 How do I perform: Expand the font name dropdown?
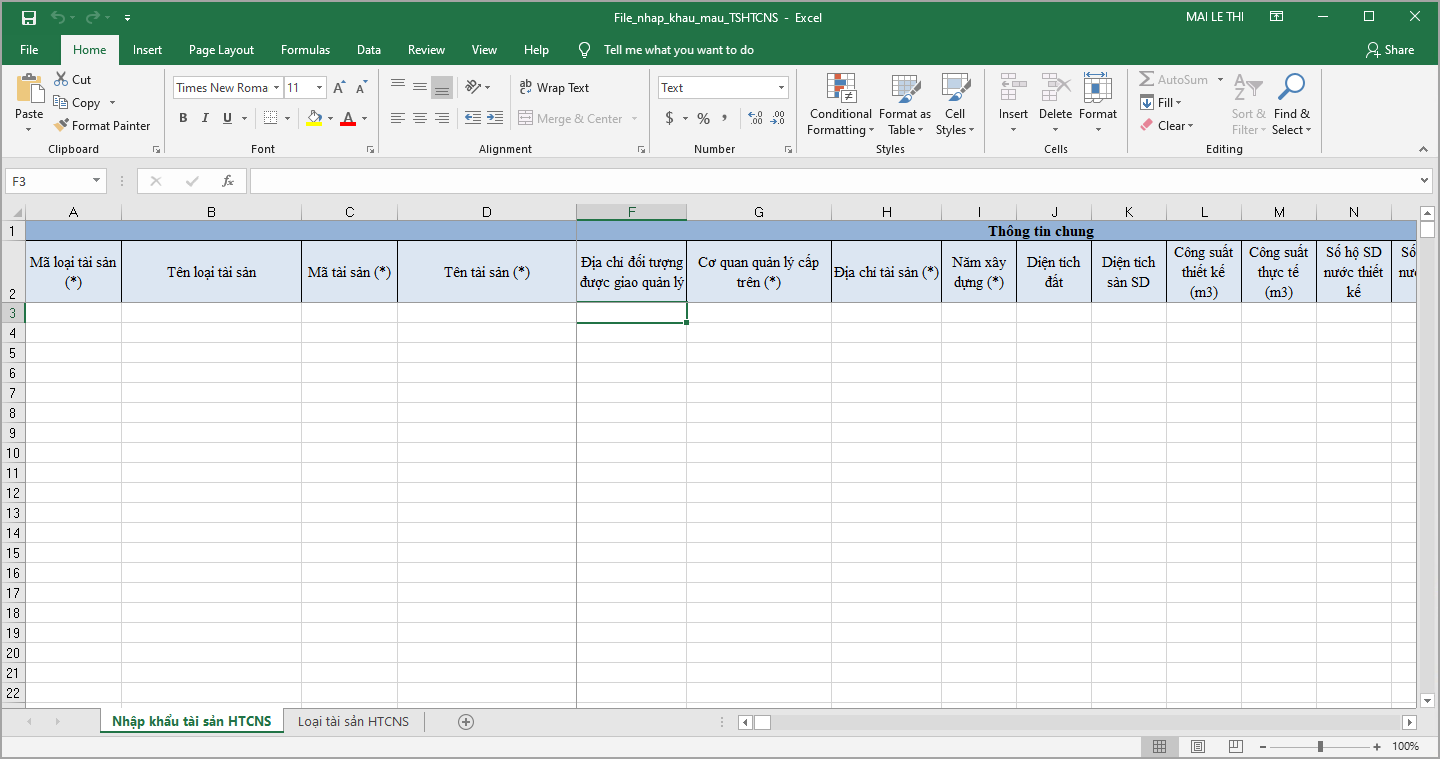coord(276,88)
